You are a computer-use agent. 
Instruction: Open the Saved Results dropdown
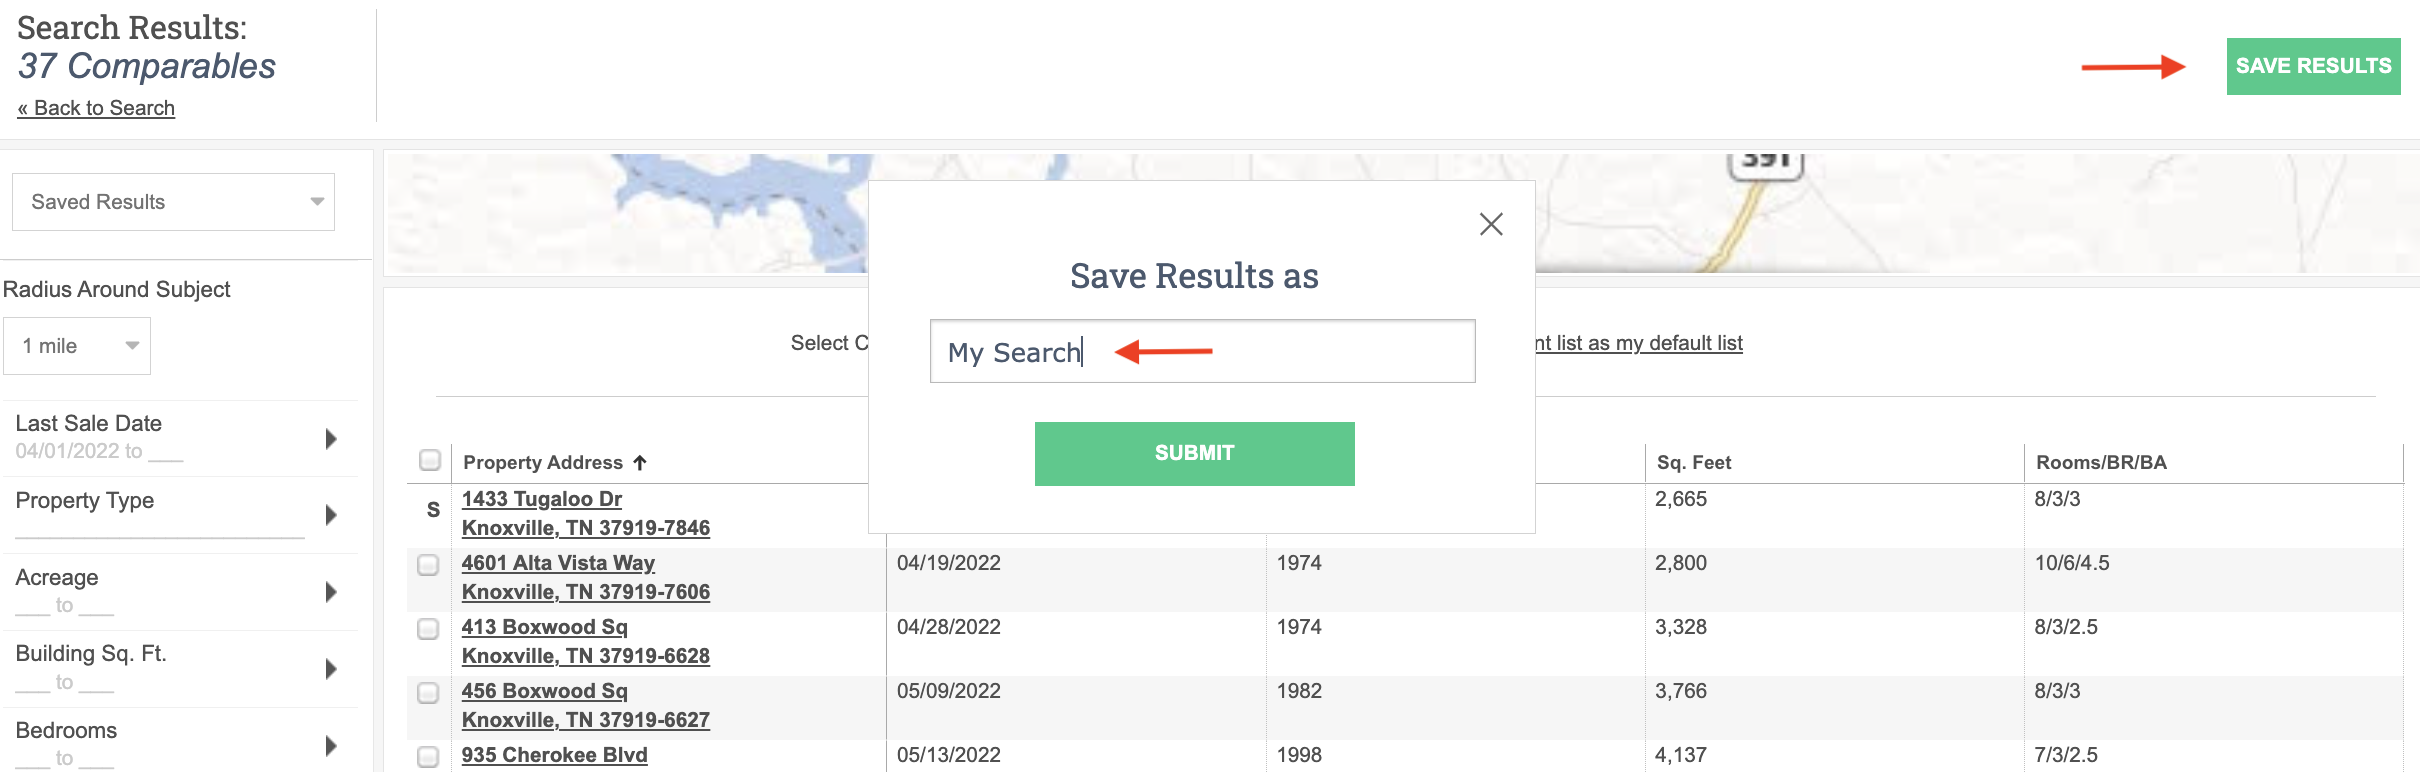pyautogui.click(x=173, y=202)
